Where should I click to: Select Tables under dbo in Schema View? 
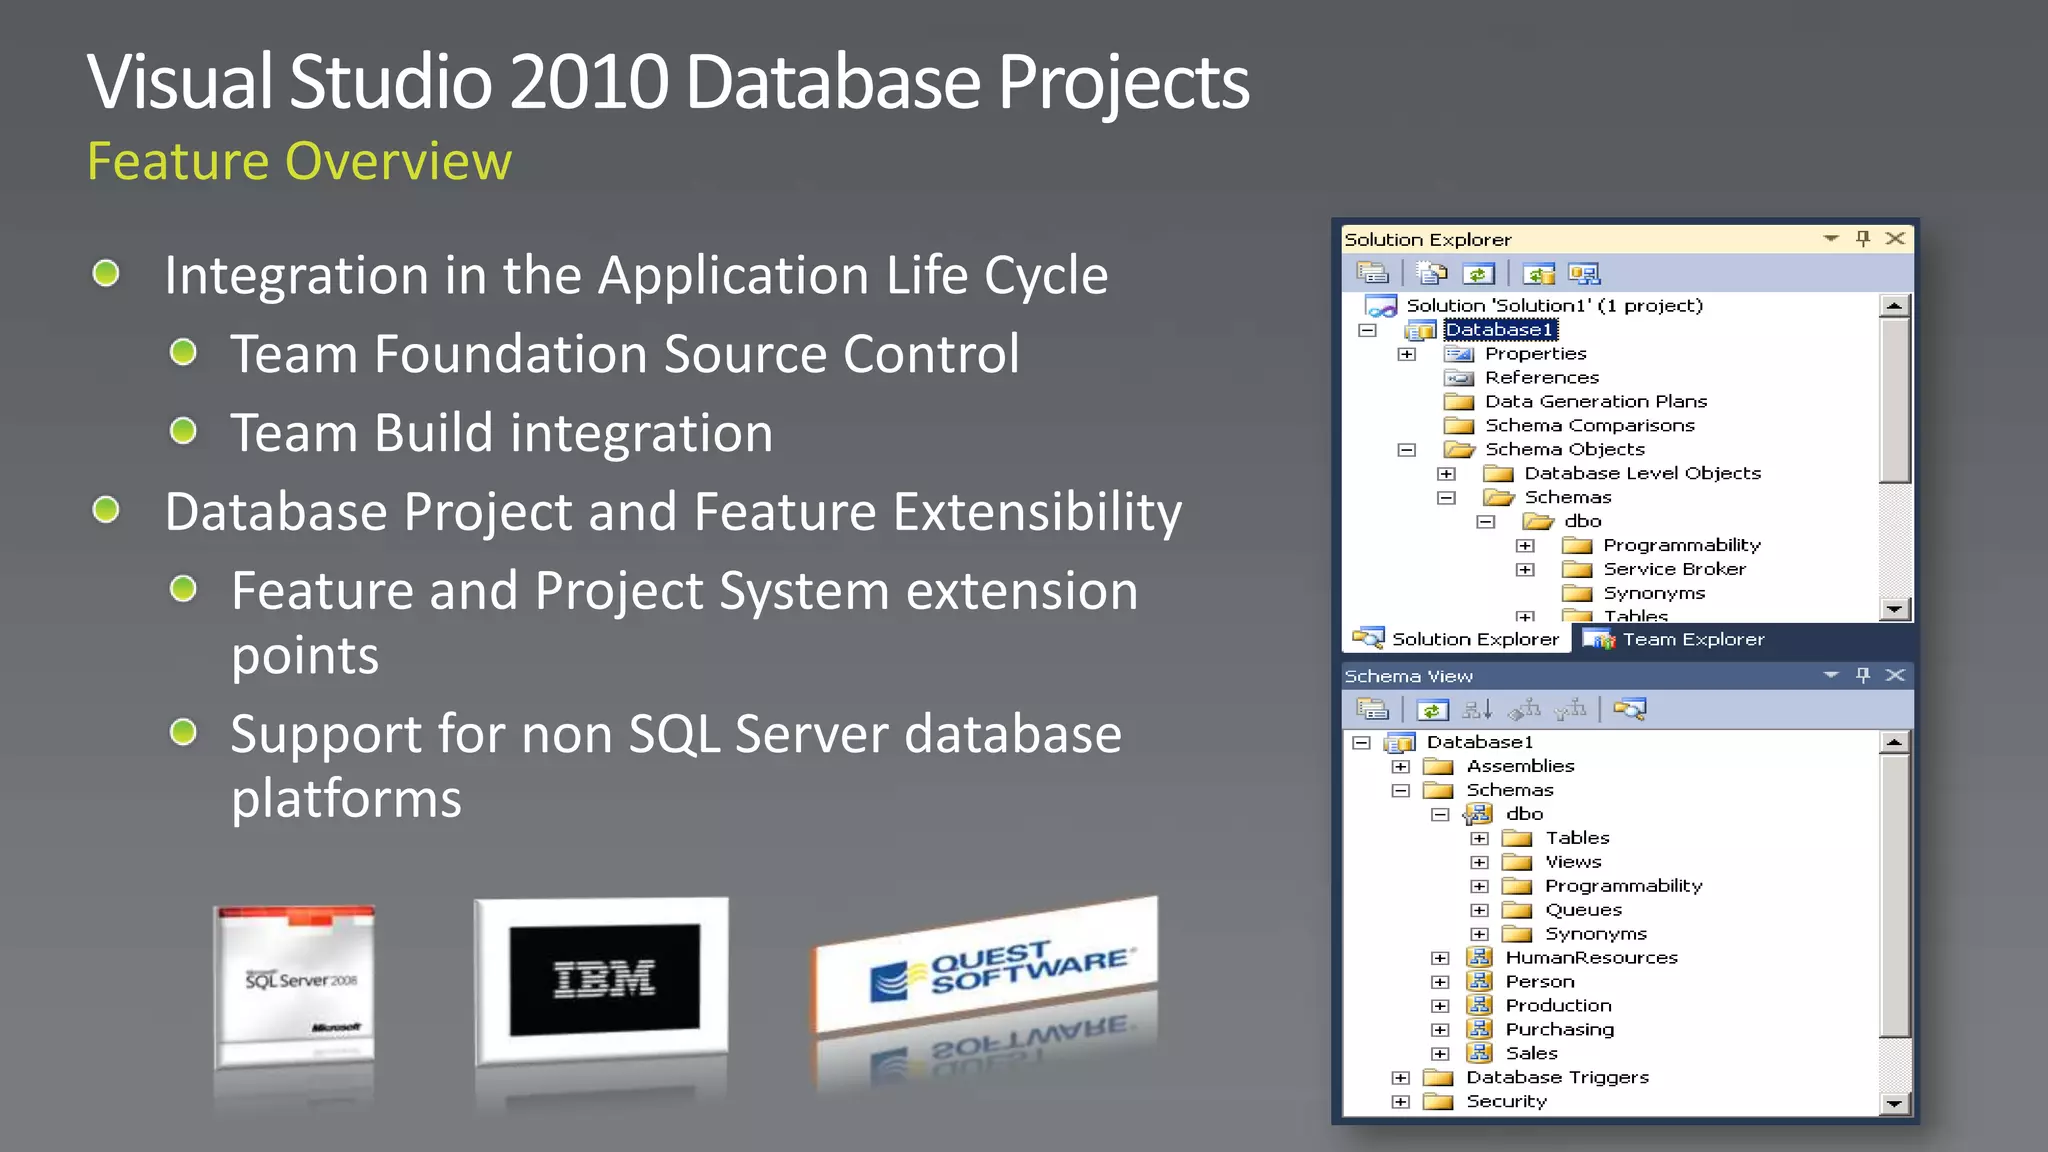point(1577,838)
